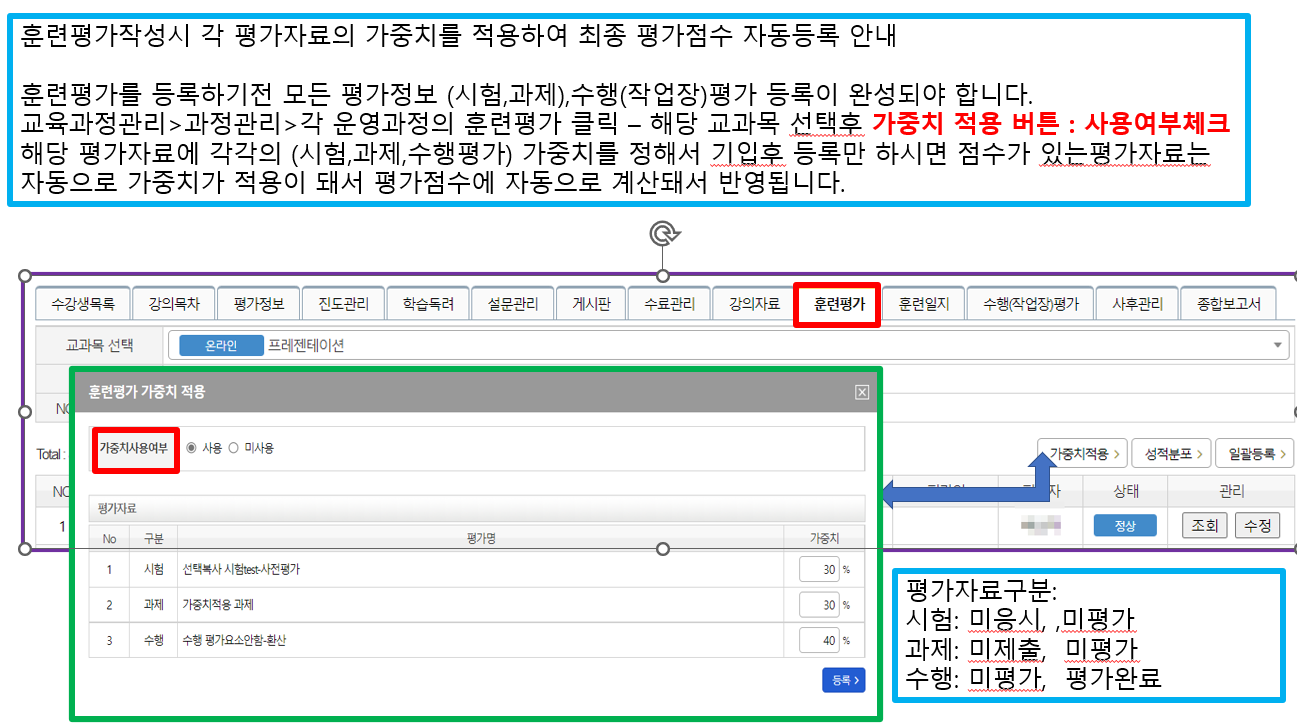This screenshot has width=1297, height=724.
Task: Close the 훈련평가 가중치 적용 dialog
Action: coord(861,392)
